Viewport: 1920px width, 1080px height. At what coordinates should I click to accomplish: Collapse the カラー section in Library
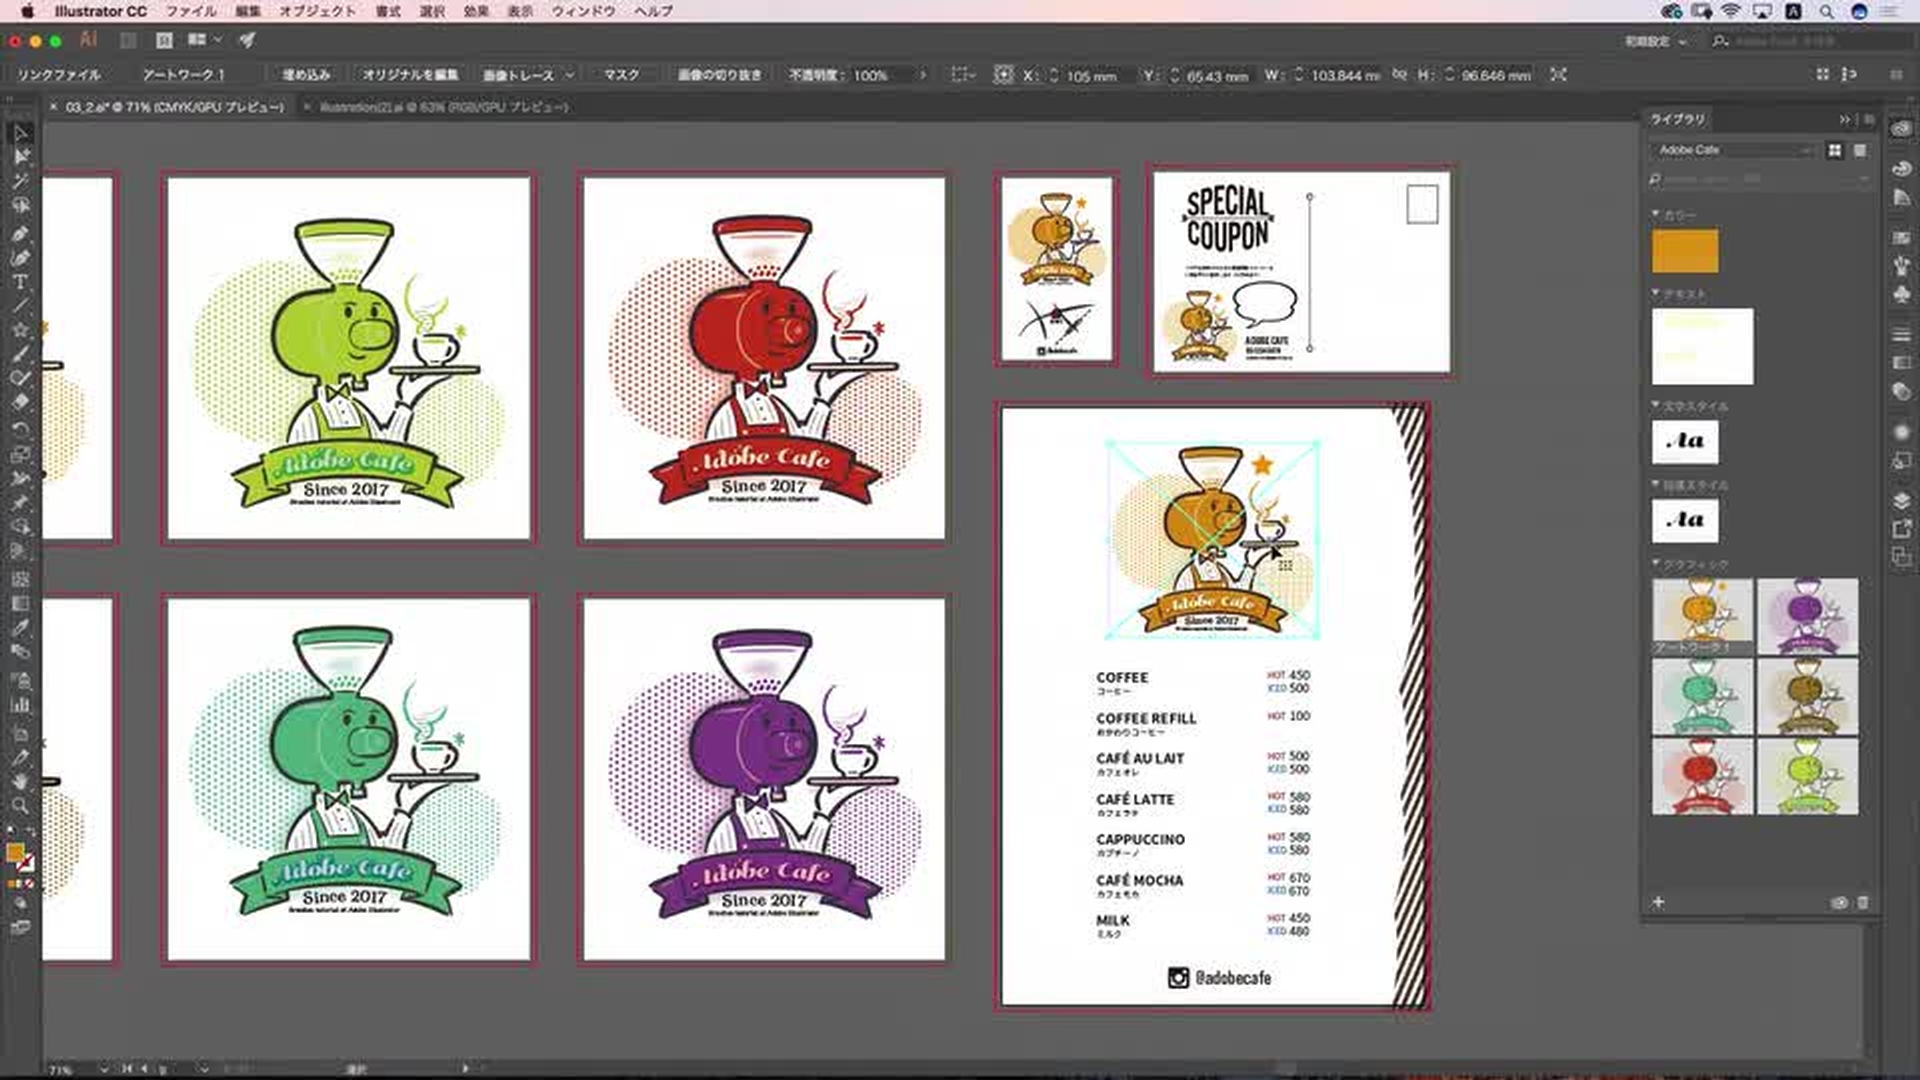[x=1656, y=215]
